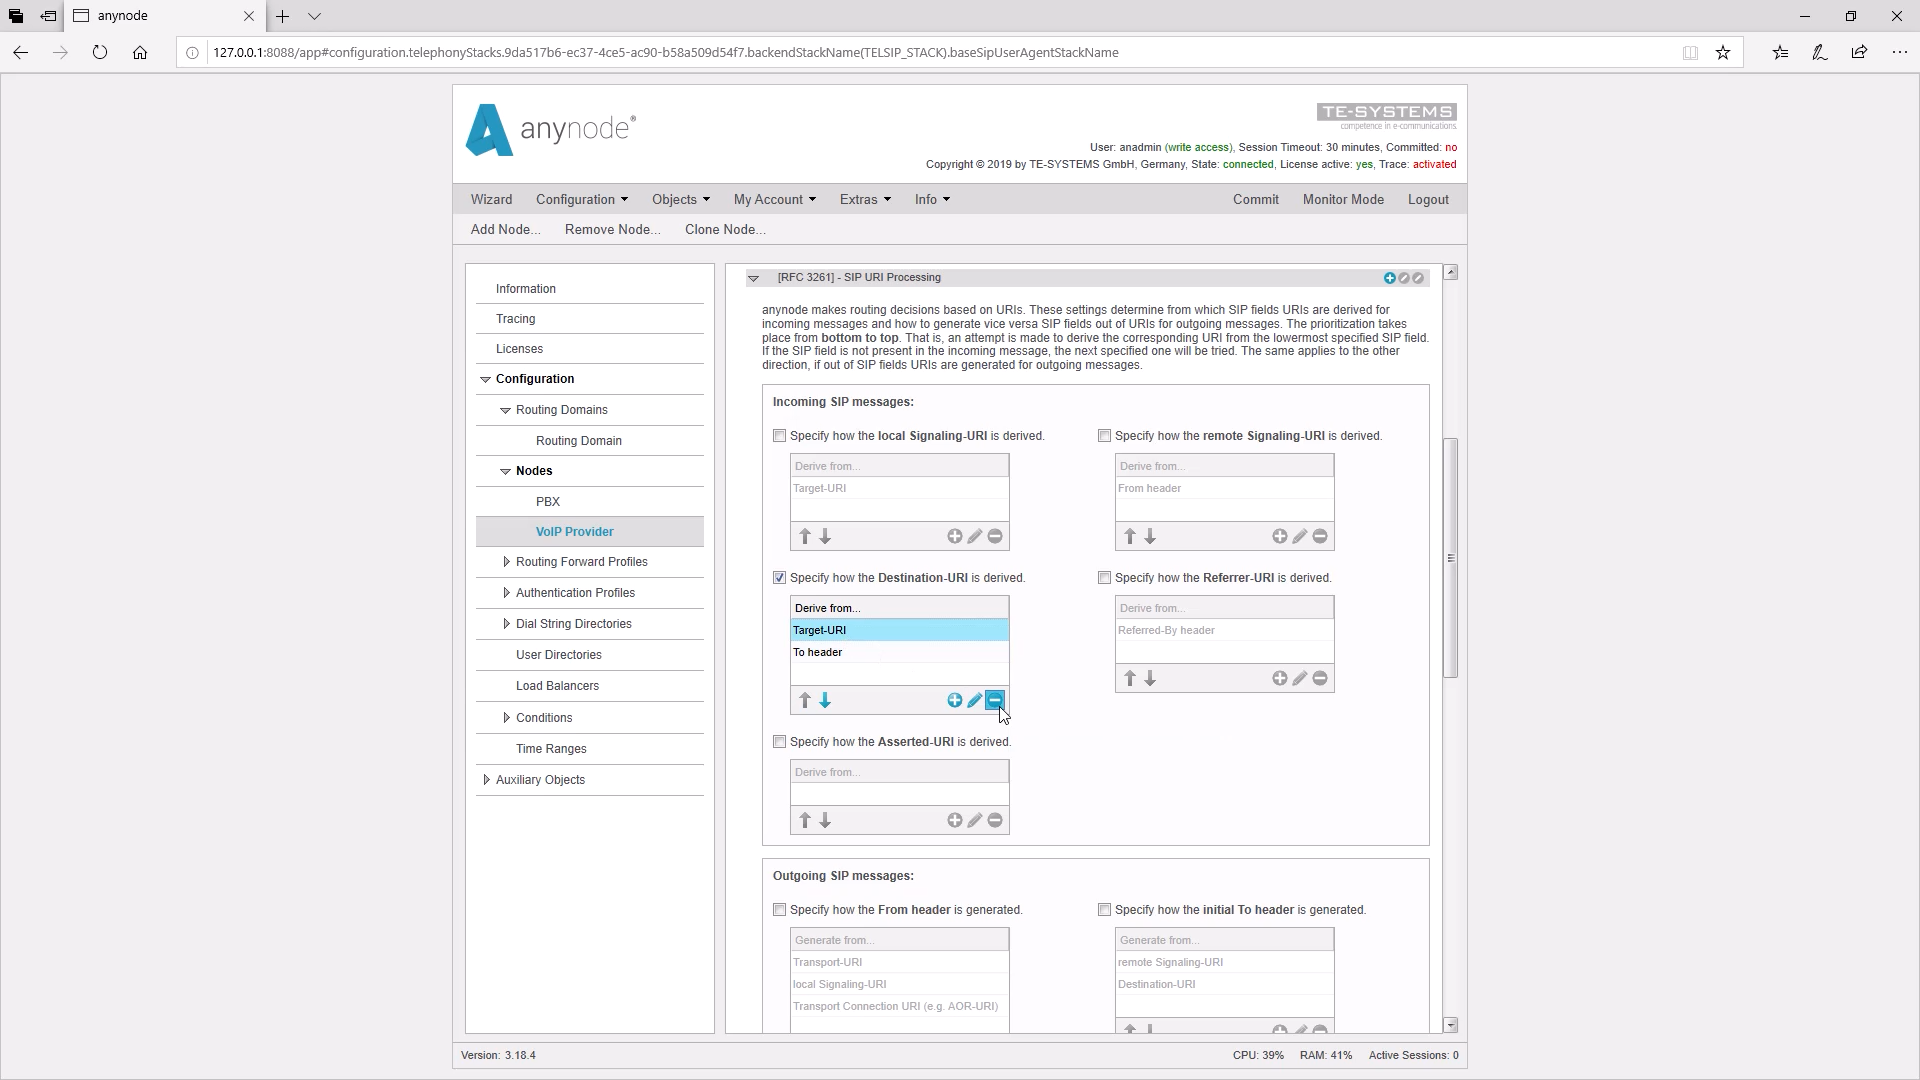Open the Configuration dropdown menu
1920x1080 pixels.
582,200
